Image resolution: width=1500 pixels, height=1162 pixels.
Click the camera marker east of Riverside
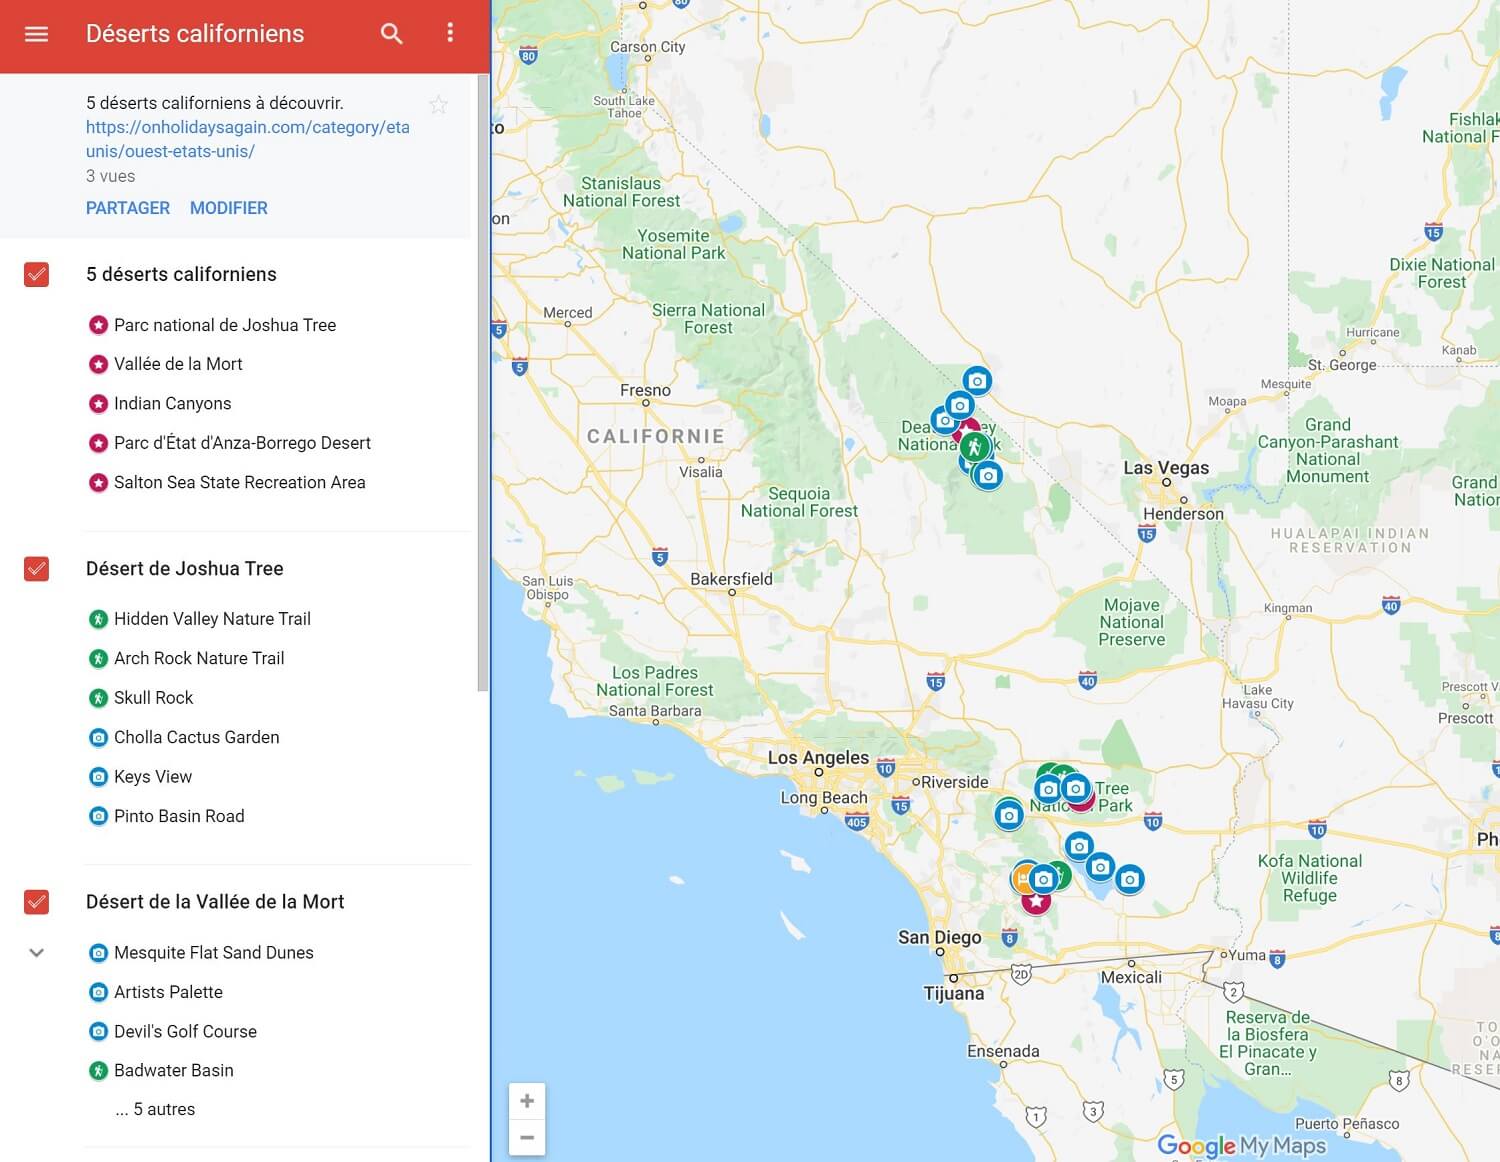[x=1009, y=816]
